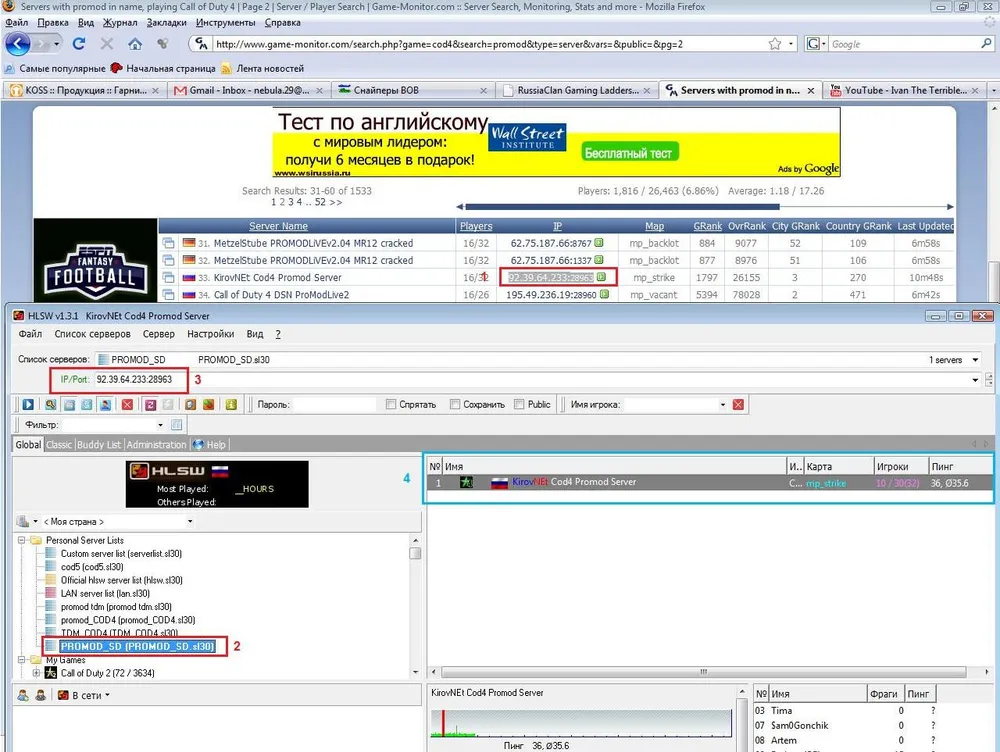Switch to the Buddy List tab
This screenshot has width=1000, height=752.
[x=99, y=444]
